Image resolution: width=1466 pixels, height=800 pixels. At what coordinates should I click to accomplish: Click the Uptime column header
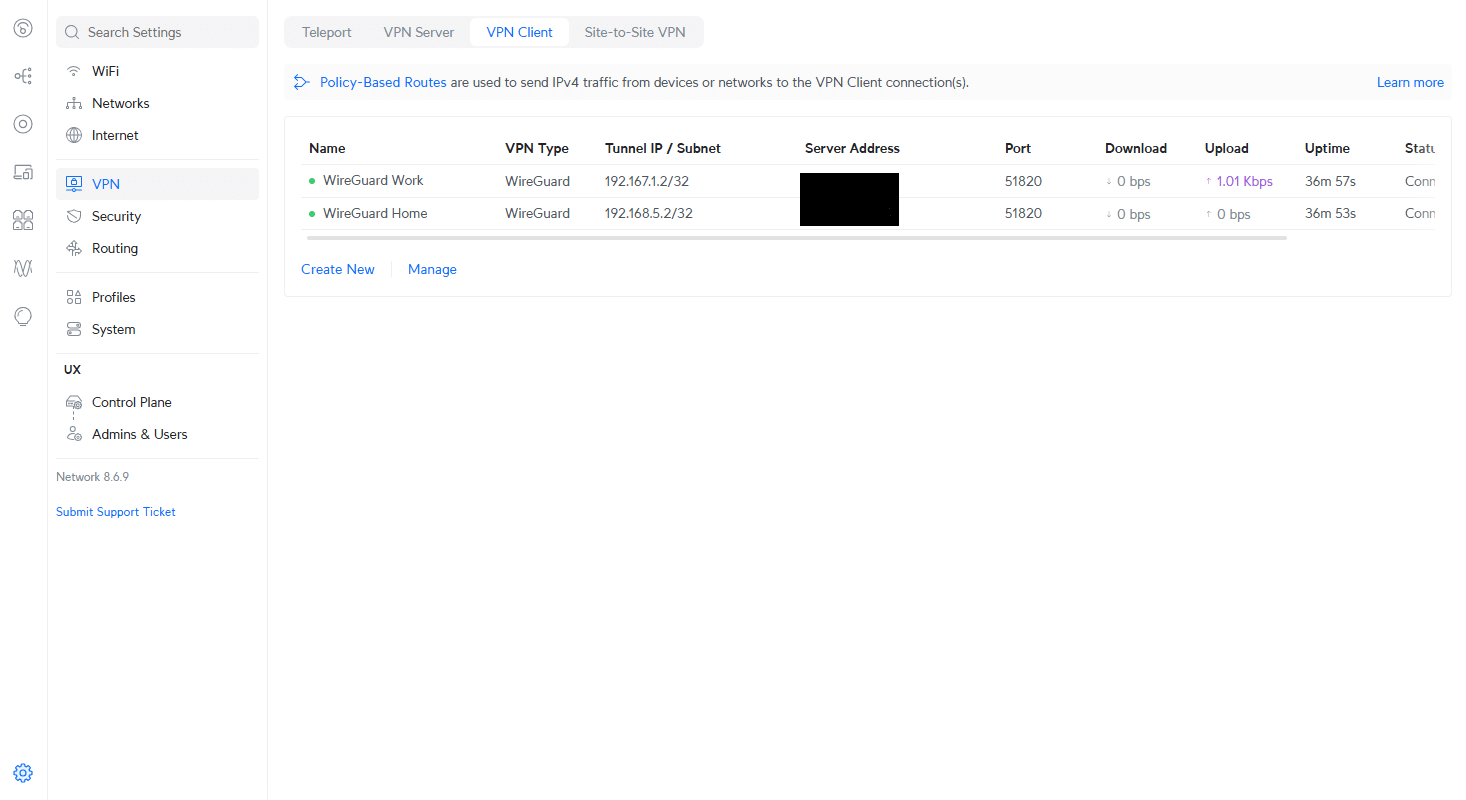click(1327, 148)
